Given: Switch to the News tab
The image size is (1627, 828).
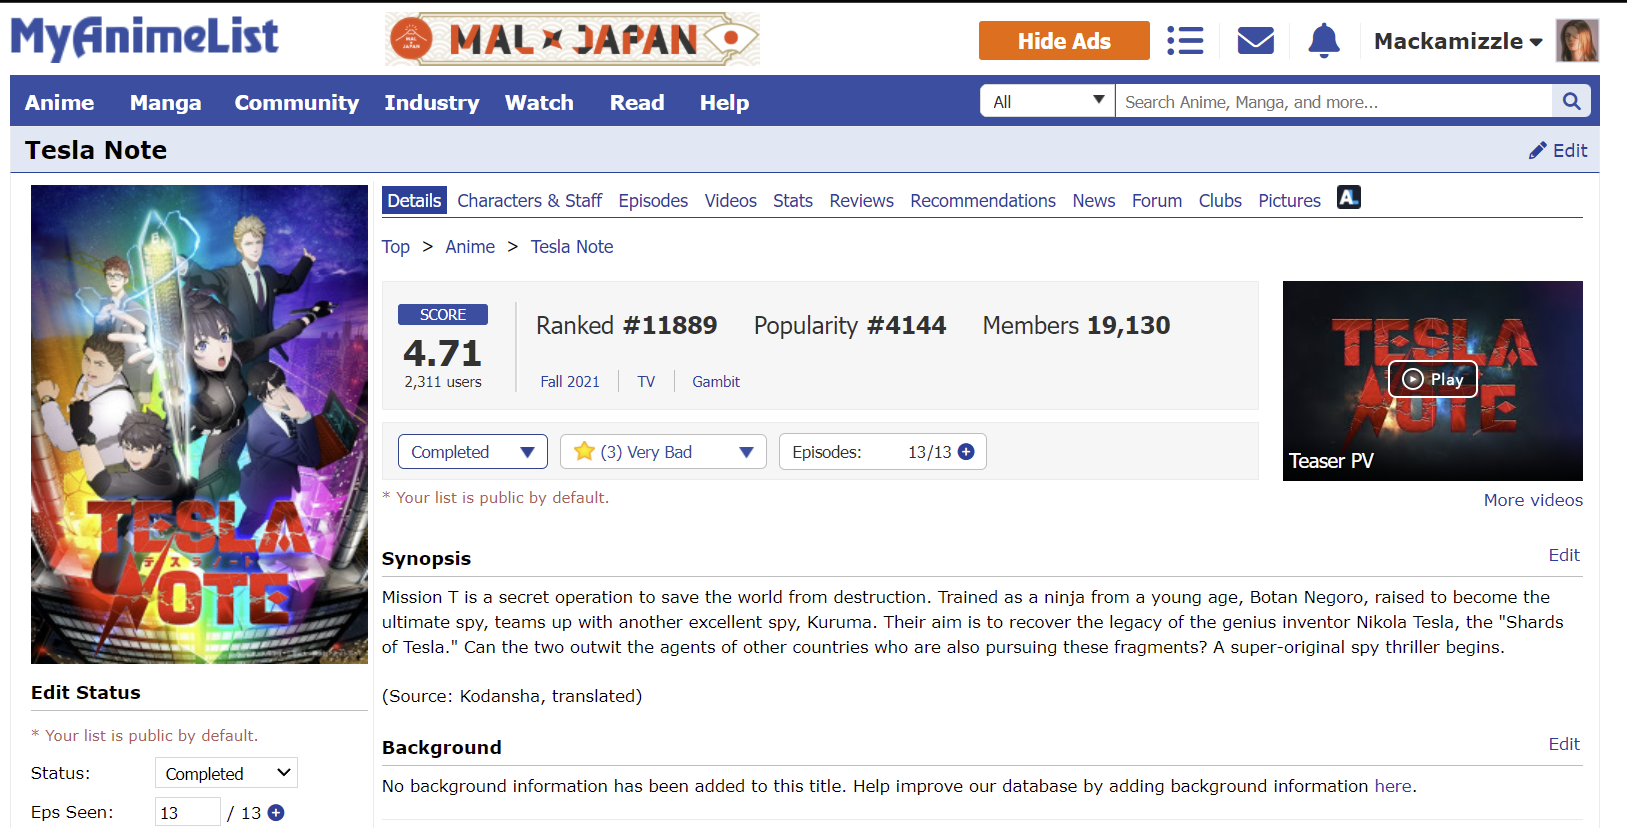Looking at the screenshot, I should click(1094, 201).
